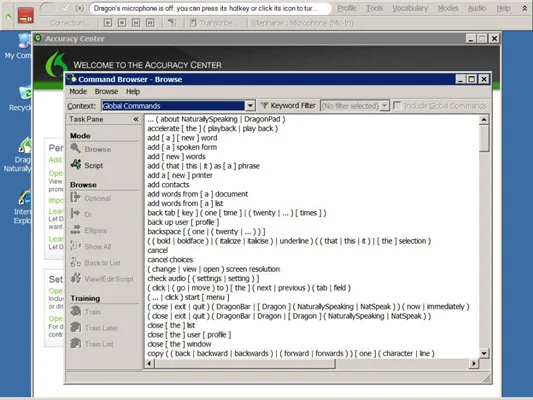Click the Optional browse icon
Image resolution: width=533 pixels, height=400 pixels.
[x=75, y=198]
